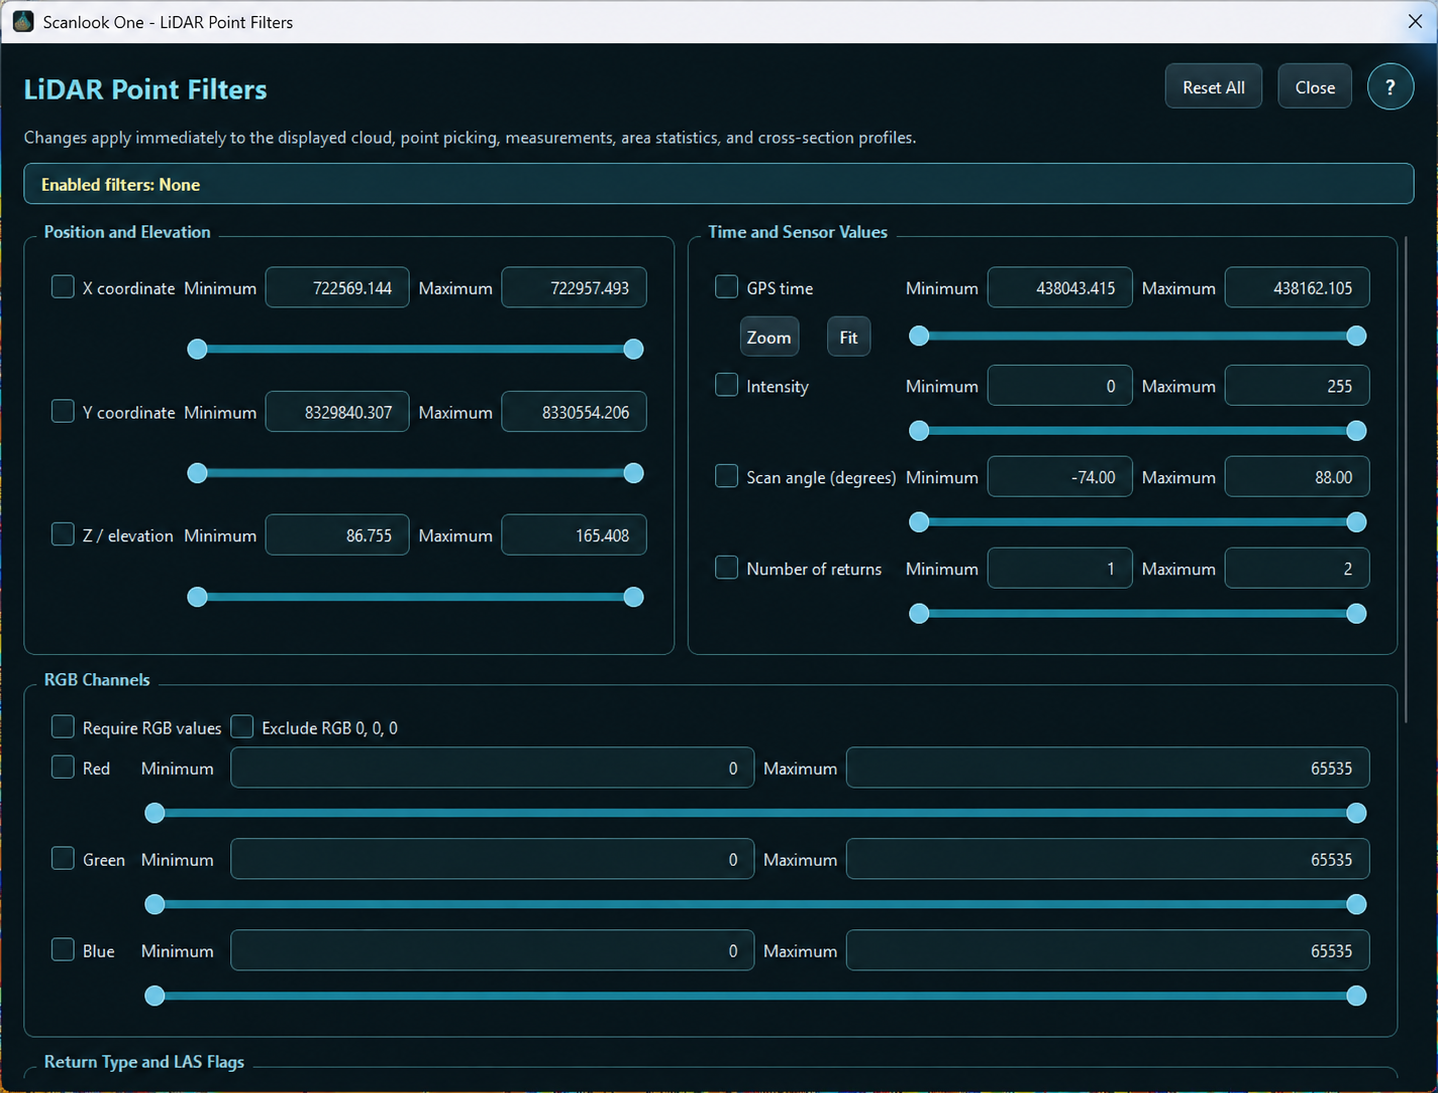The width and height of the screenshot is (1438, 1093).
Task: Click the Number of returns minimum field
Action: tap(1060, 568)
